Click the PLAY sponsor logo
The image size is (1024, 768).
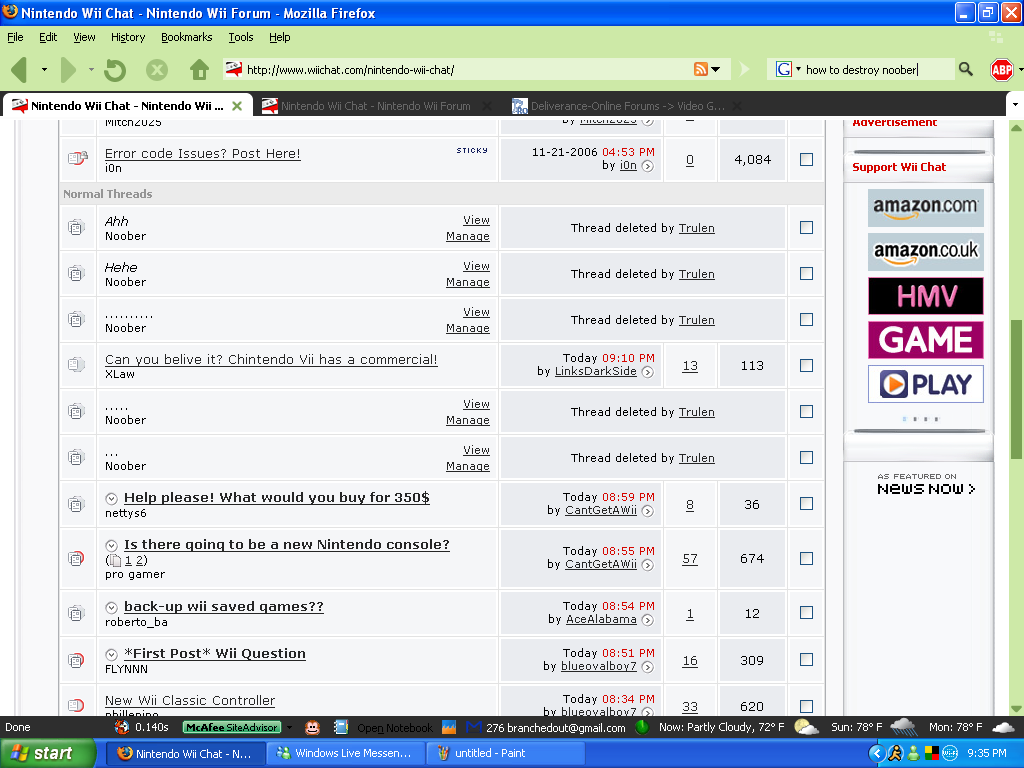pos(925,384)
